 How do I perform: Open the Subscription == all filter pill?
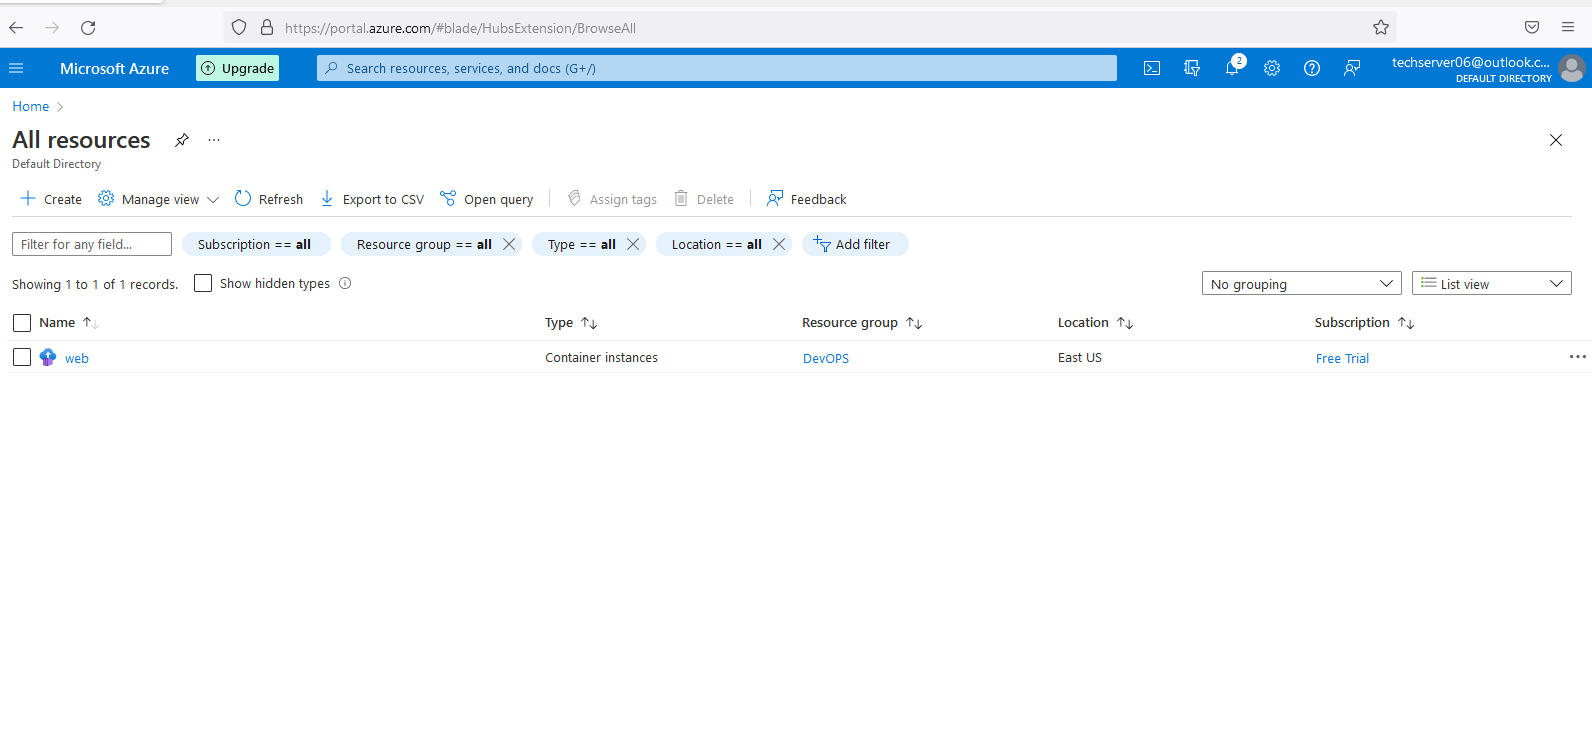point(256,244)
